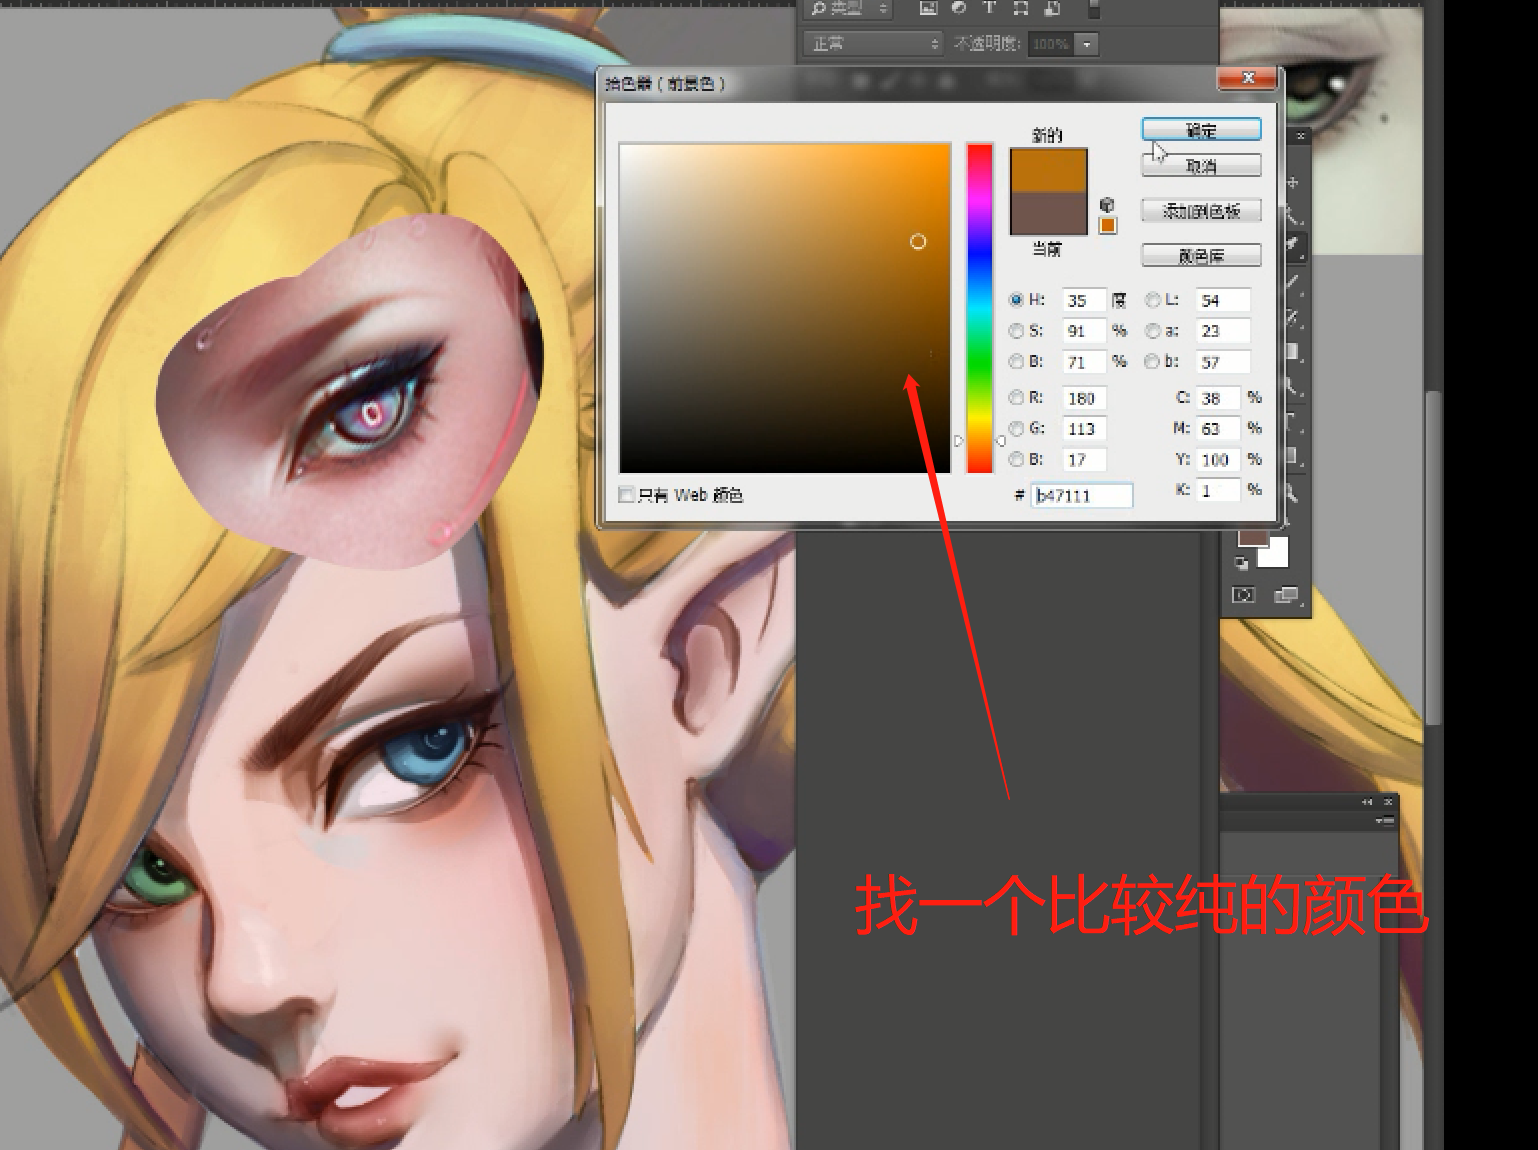
Task: Filter layers by adjustment layer icon
Action: (x=959, y=9)
